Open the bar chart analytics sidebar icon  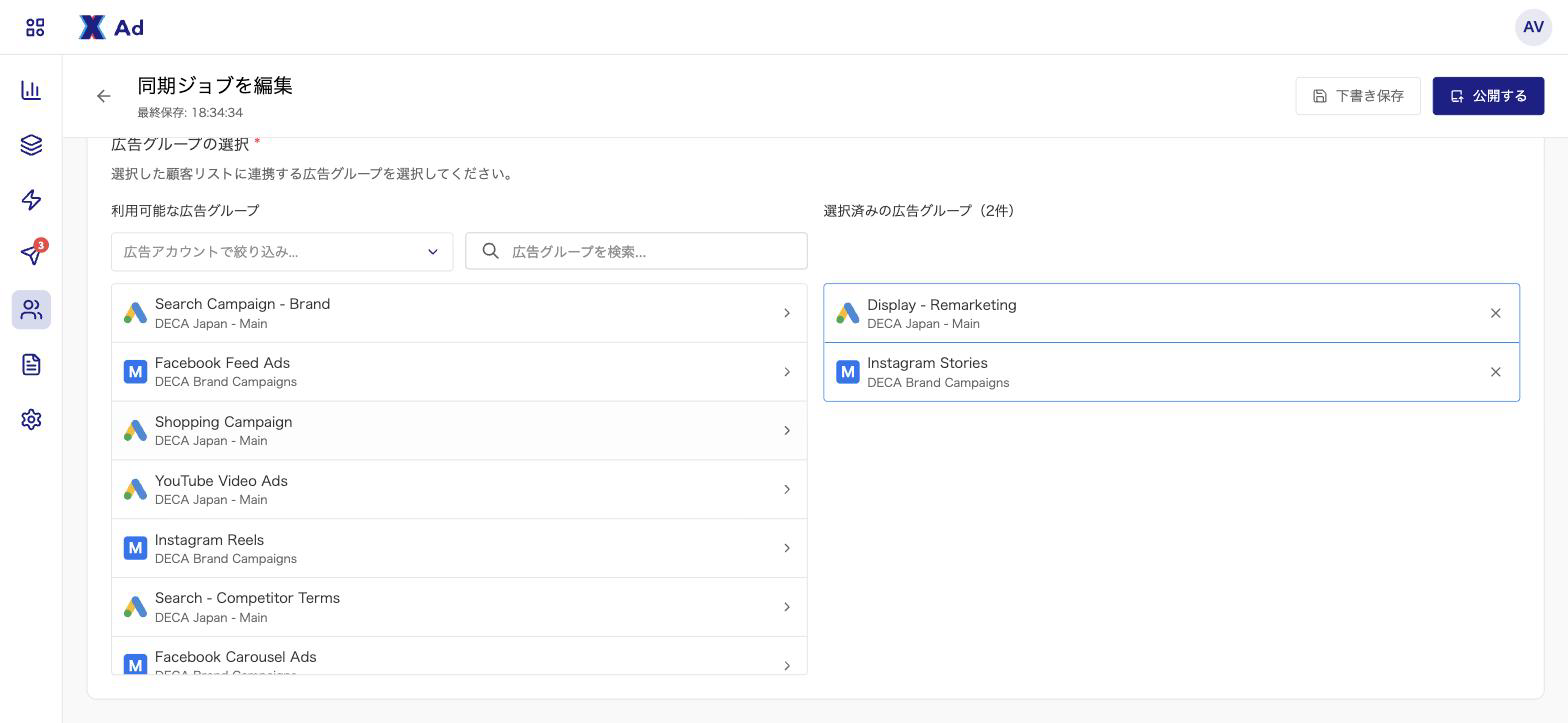[31, 90]
